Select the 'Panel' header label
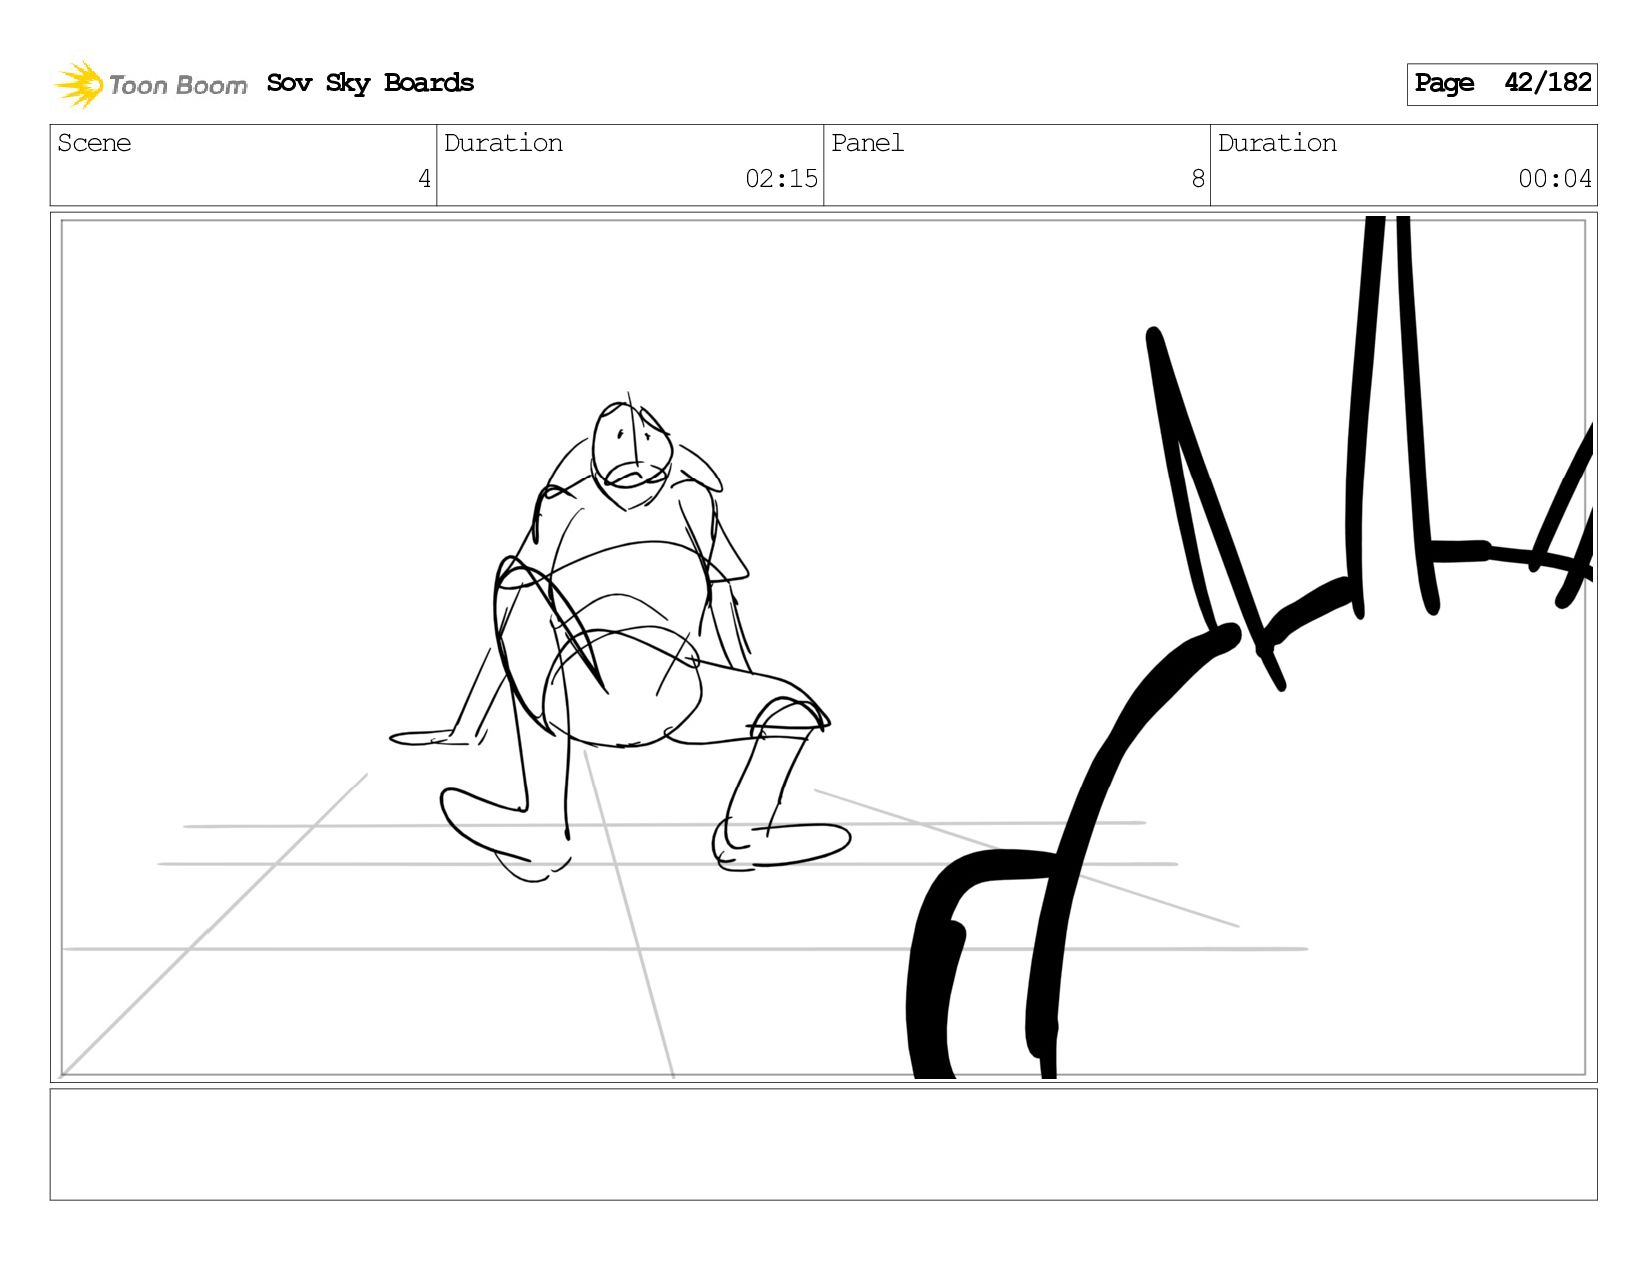Image resolution: width=1650 pixels, height=1275 pixels. [x=867, y=143]
